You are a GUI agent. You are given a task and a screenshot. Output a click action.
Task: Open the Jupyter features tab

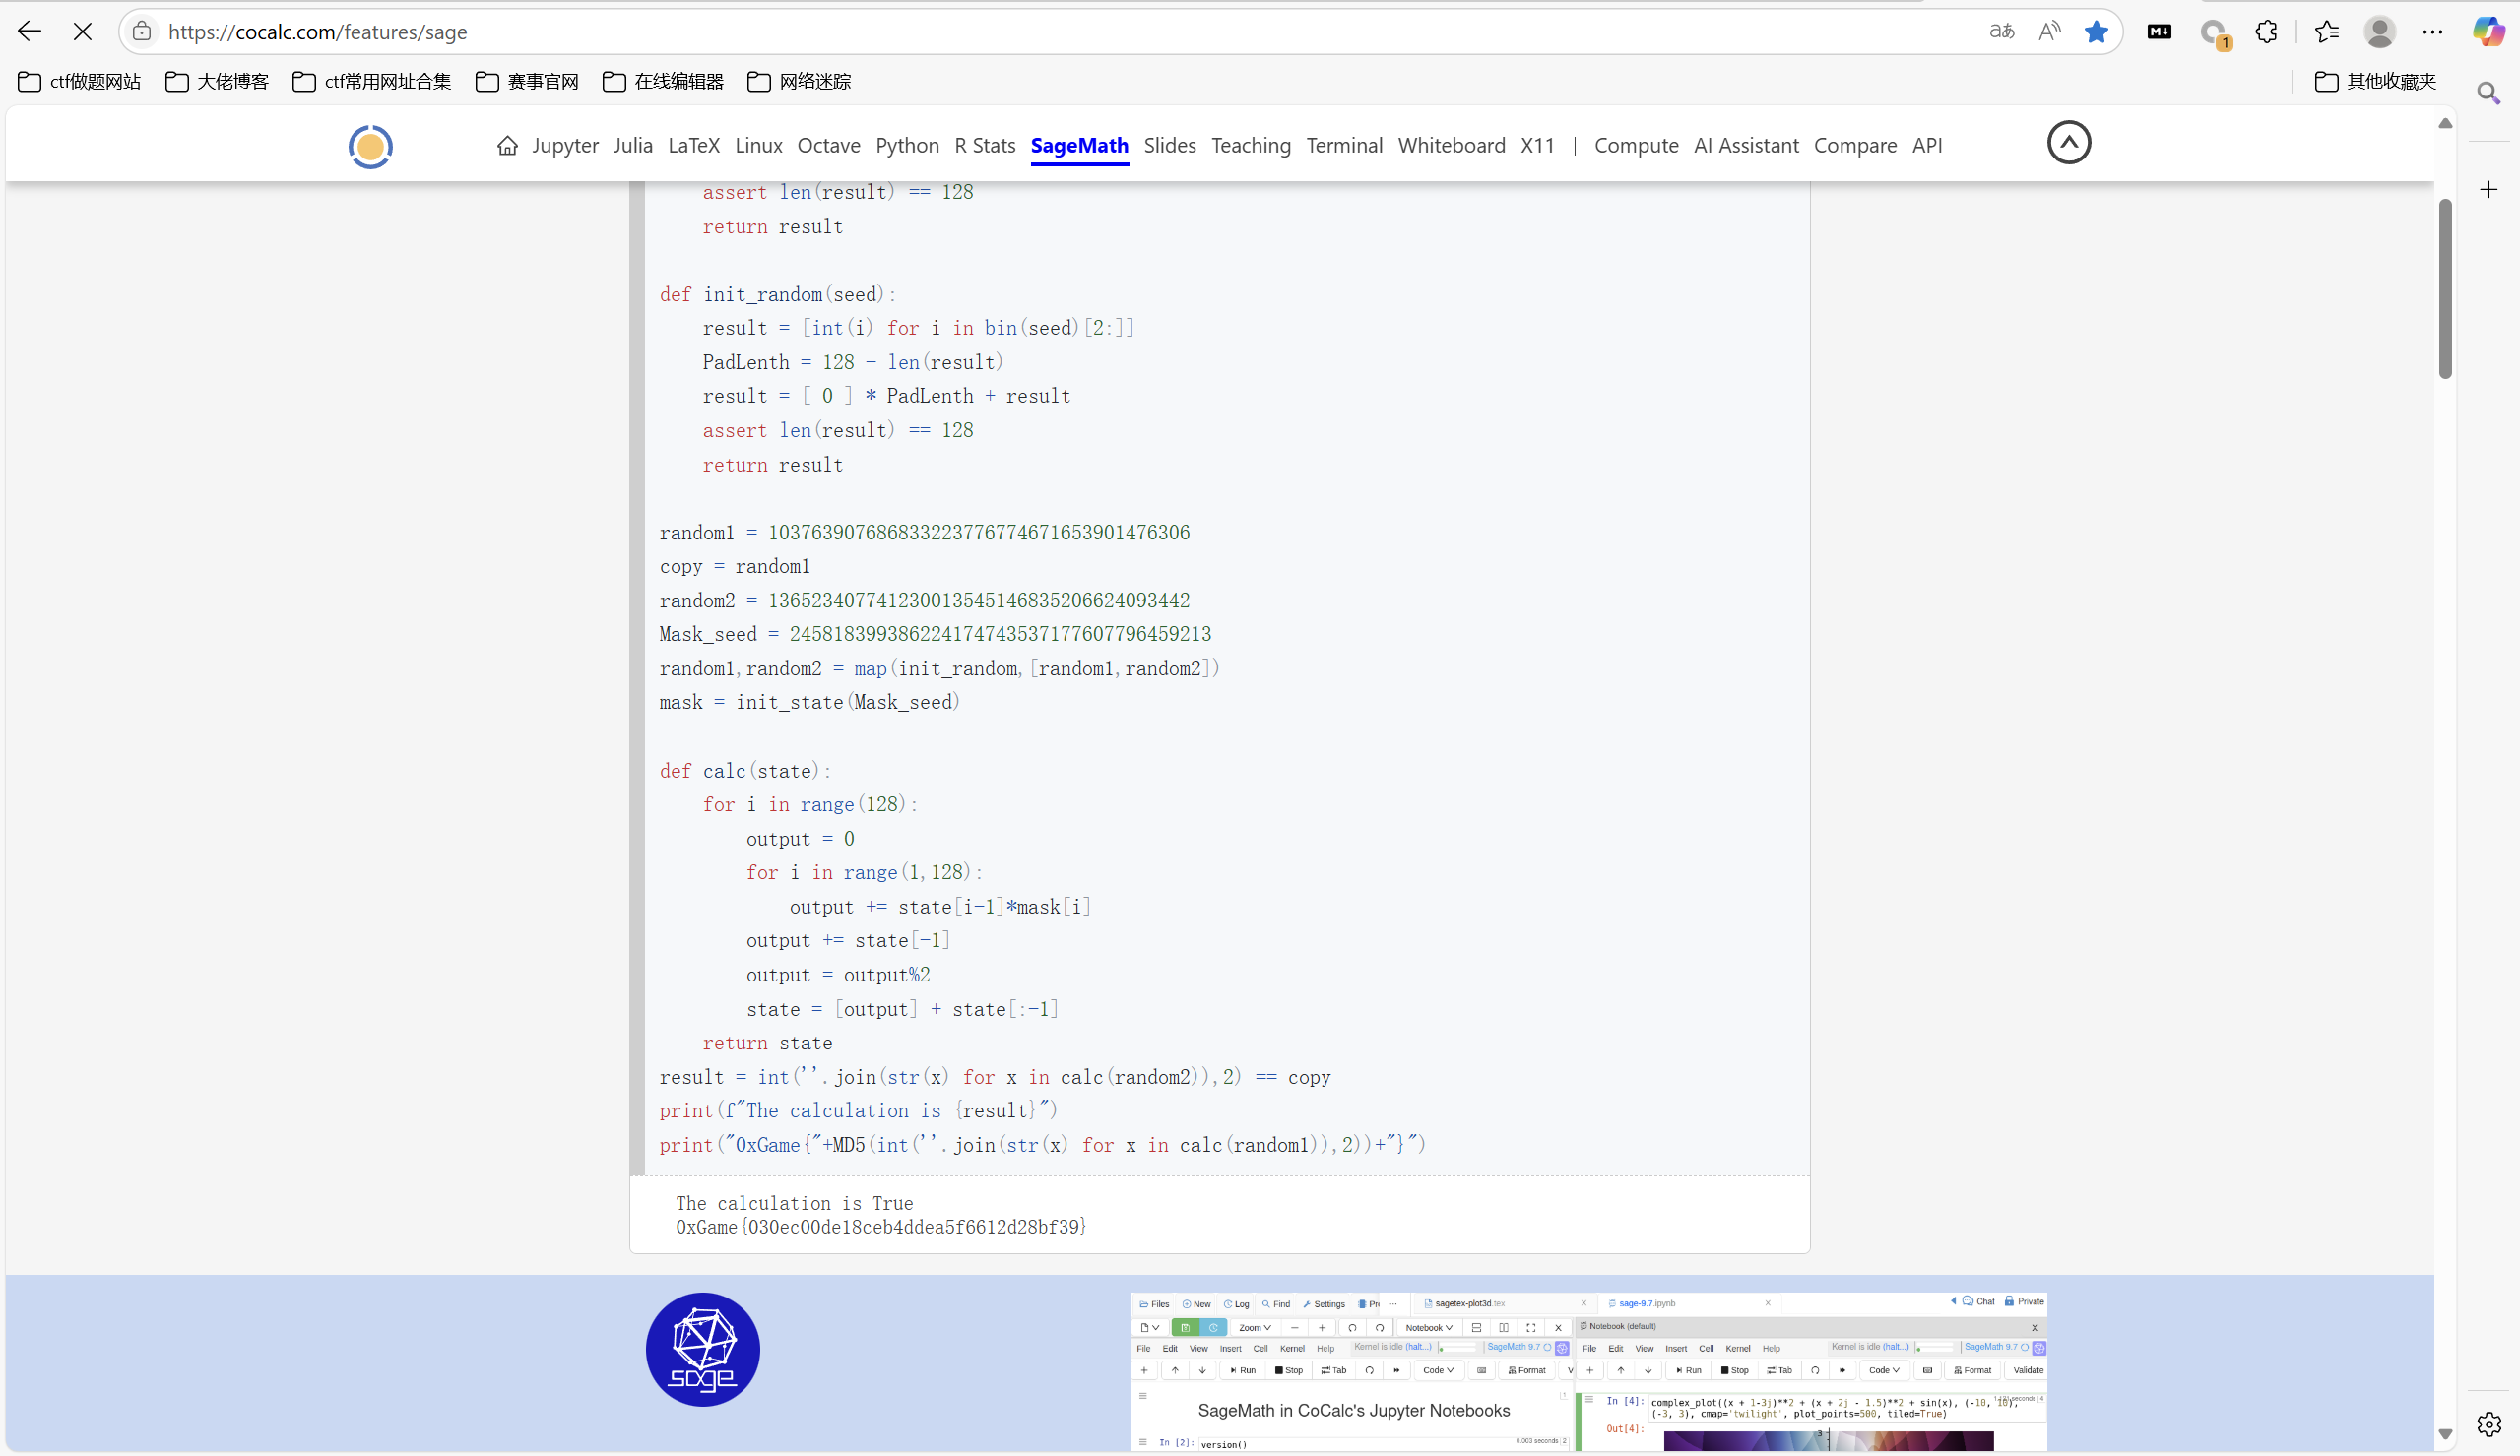click(565, 146)
